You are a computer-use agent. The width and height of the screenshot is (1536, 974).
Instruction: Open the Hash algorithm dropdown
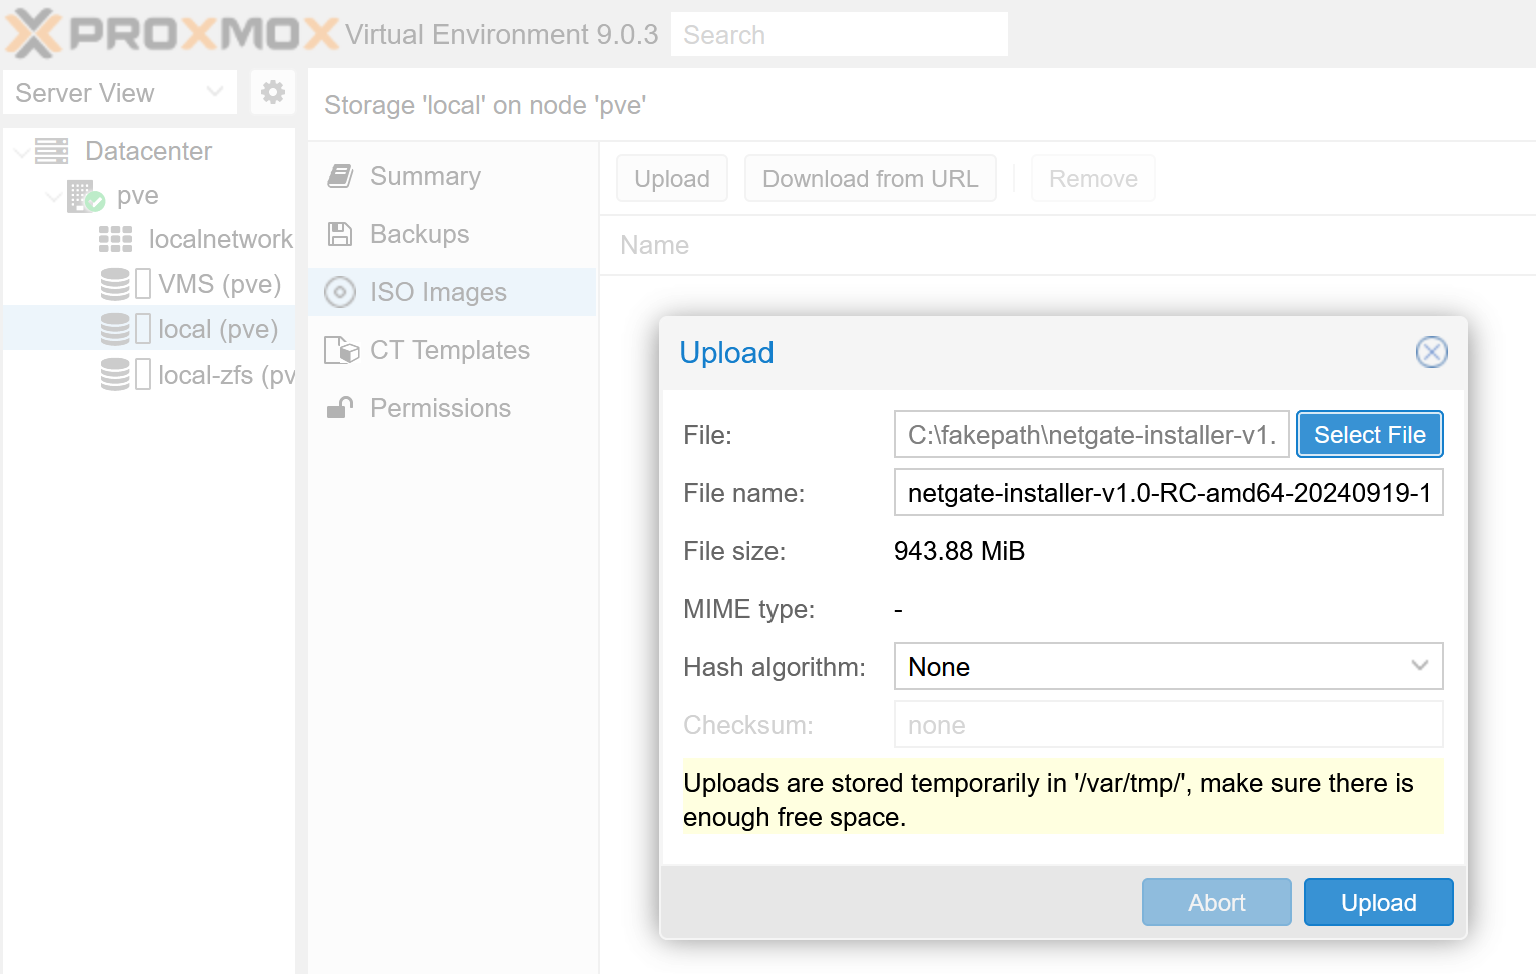pos(1419,666)
